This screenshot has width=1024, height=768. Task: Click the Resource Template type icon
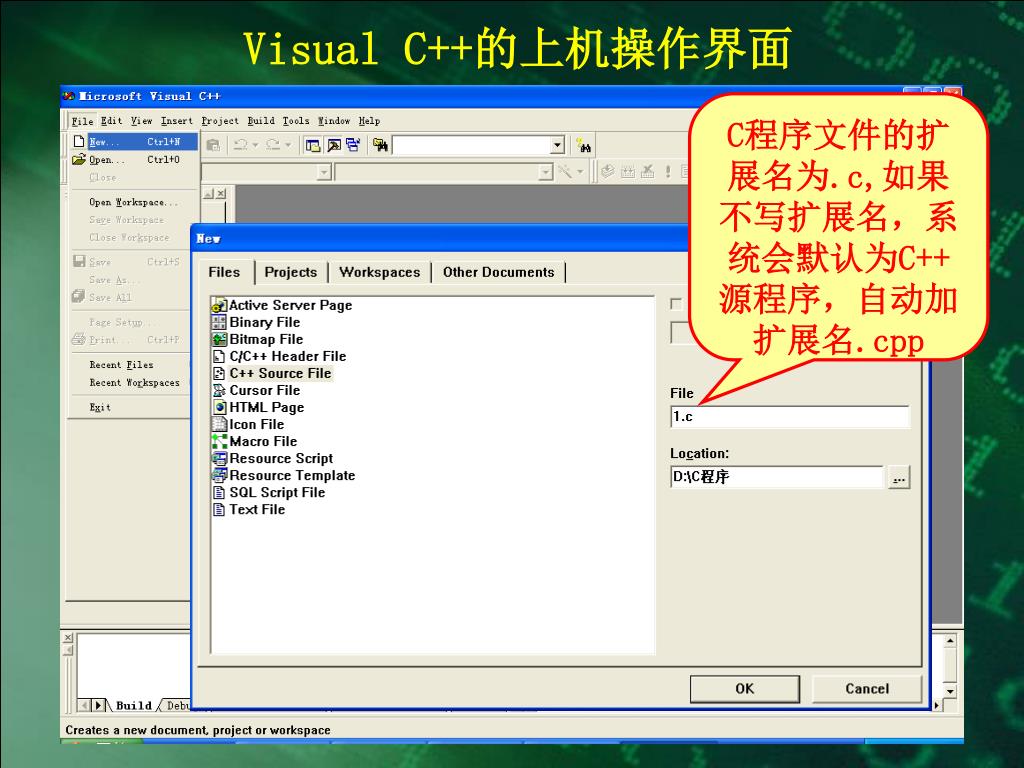[219, 475]
